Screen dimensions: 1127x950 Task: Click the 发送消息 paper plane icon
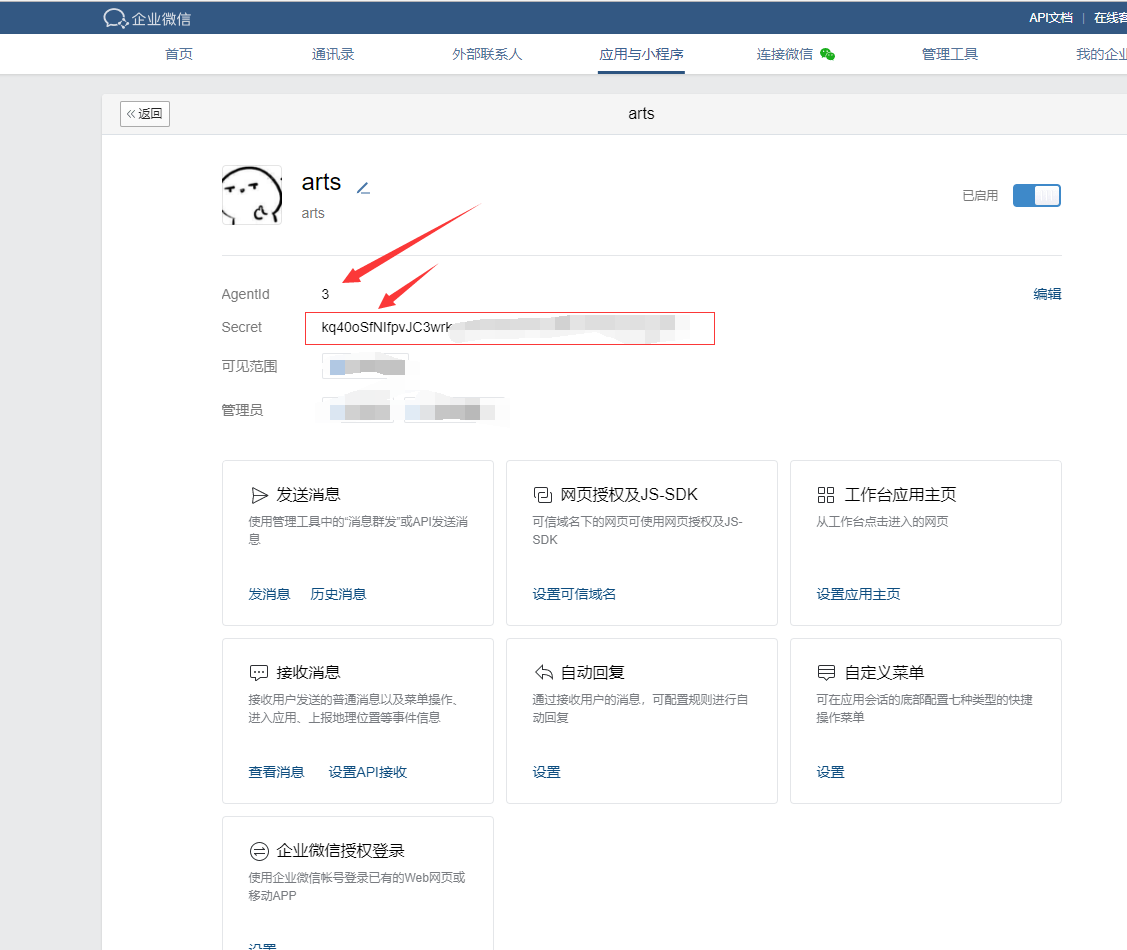(259, 495)
